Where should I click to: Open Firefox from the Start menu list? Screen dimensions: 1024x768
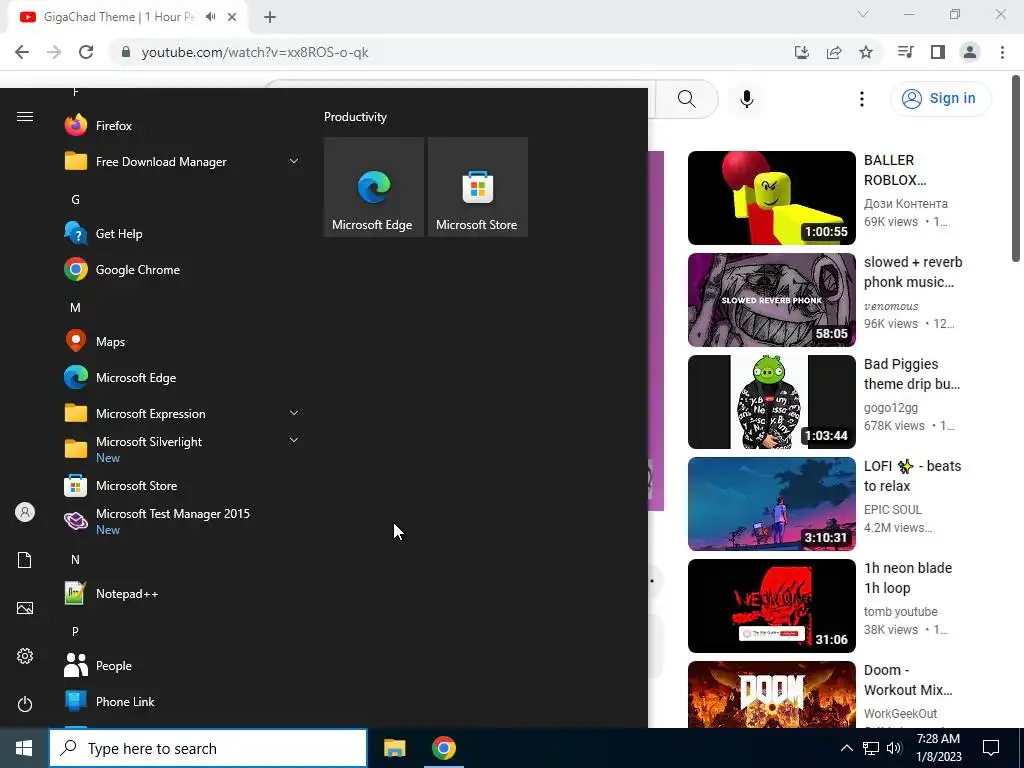tap(182, 125)
